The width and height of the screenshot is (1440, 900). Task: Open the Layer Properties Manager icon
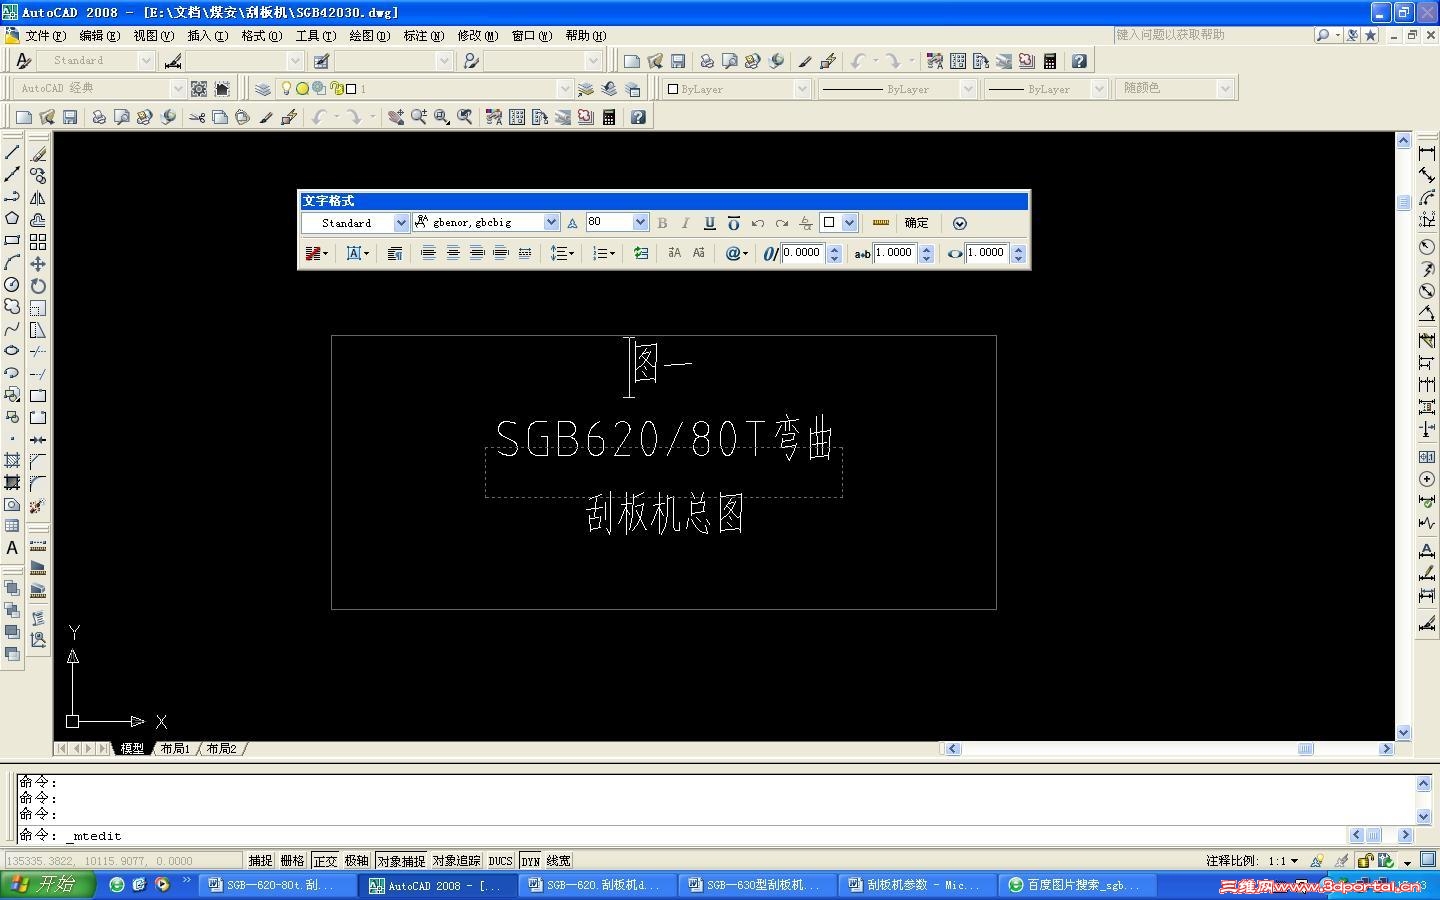(x=263, y=89)
